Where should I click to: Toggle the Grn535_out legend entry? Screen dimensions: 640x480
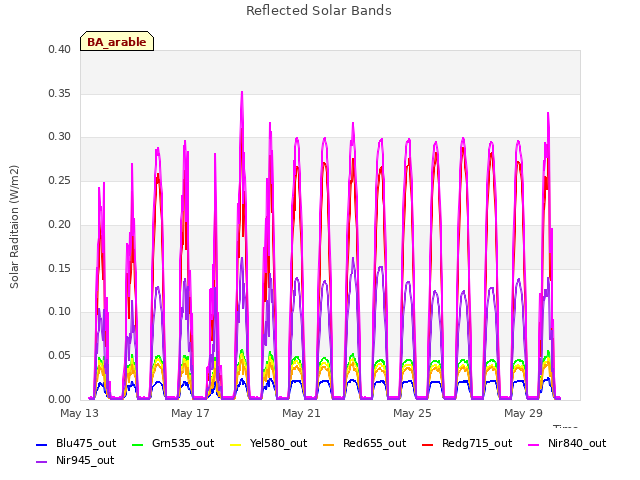(173, 444)
